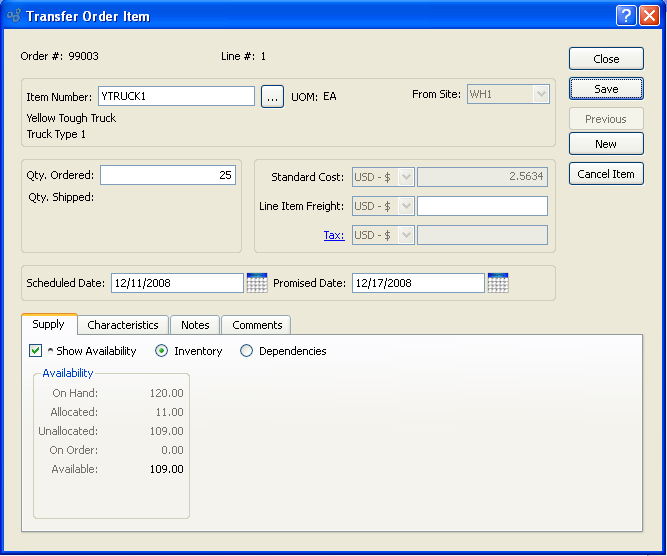The height and width of the screenshot is (556, 667).
Task: Toggle the Show Availability checkbox
Action: (36, 351)
